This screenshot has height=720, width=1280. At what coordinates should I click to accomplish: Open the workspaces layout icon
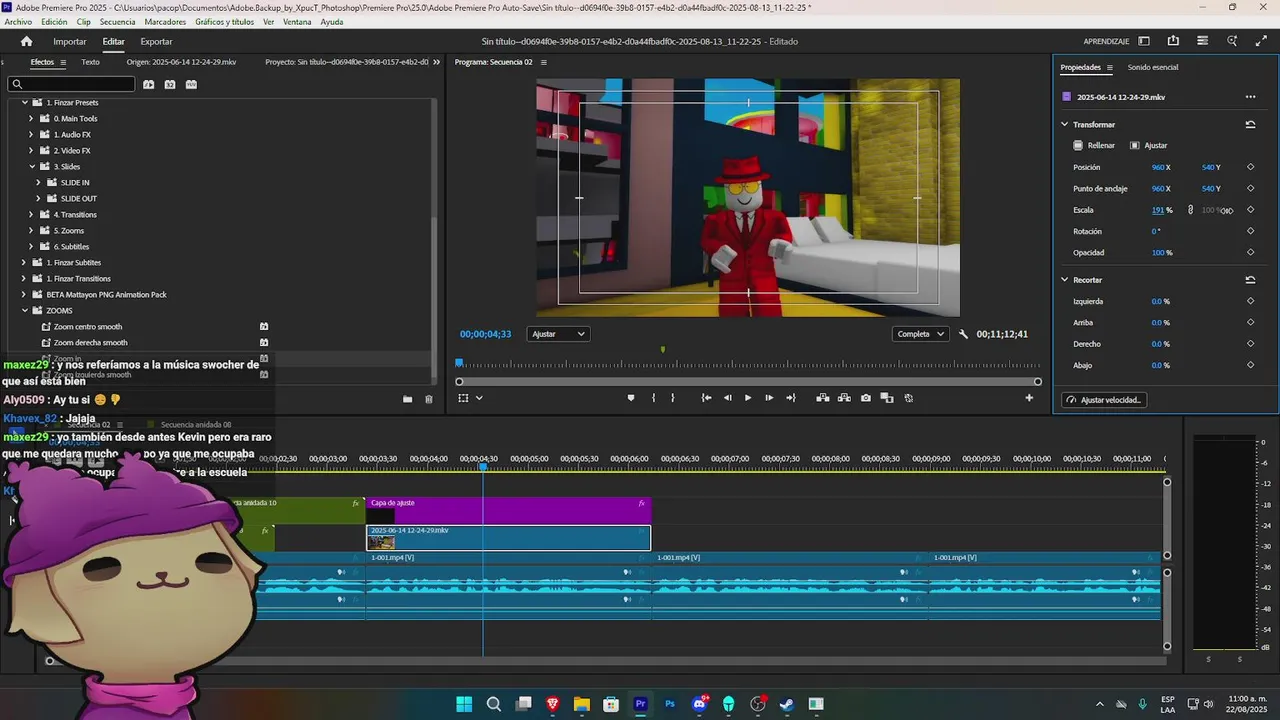1144,41
